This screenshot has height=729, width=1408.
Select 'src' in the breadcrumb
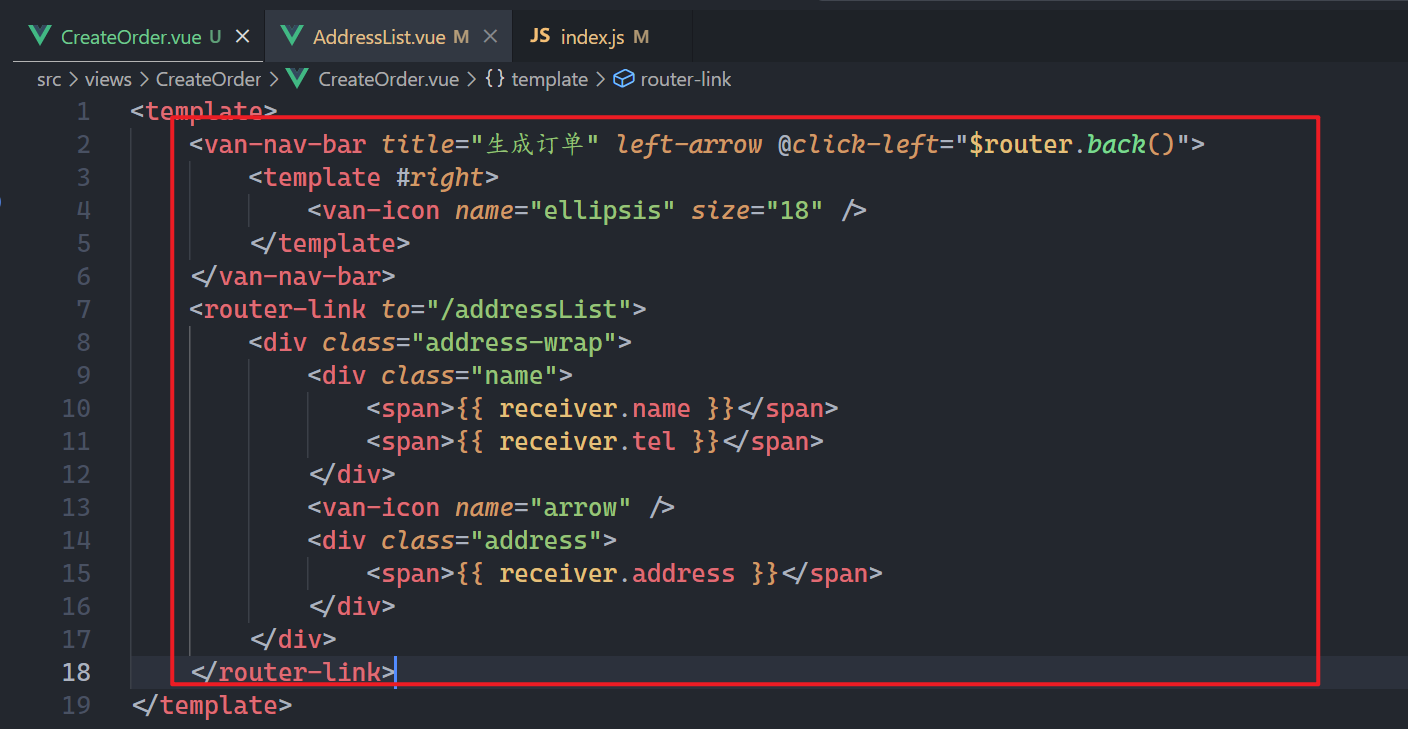(49, 79)
